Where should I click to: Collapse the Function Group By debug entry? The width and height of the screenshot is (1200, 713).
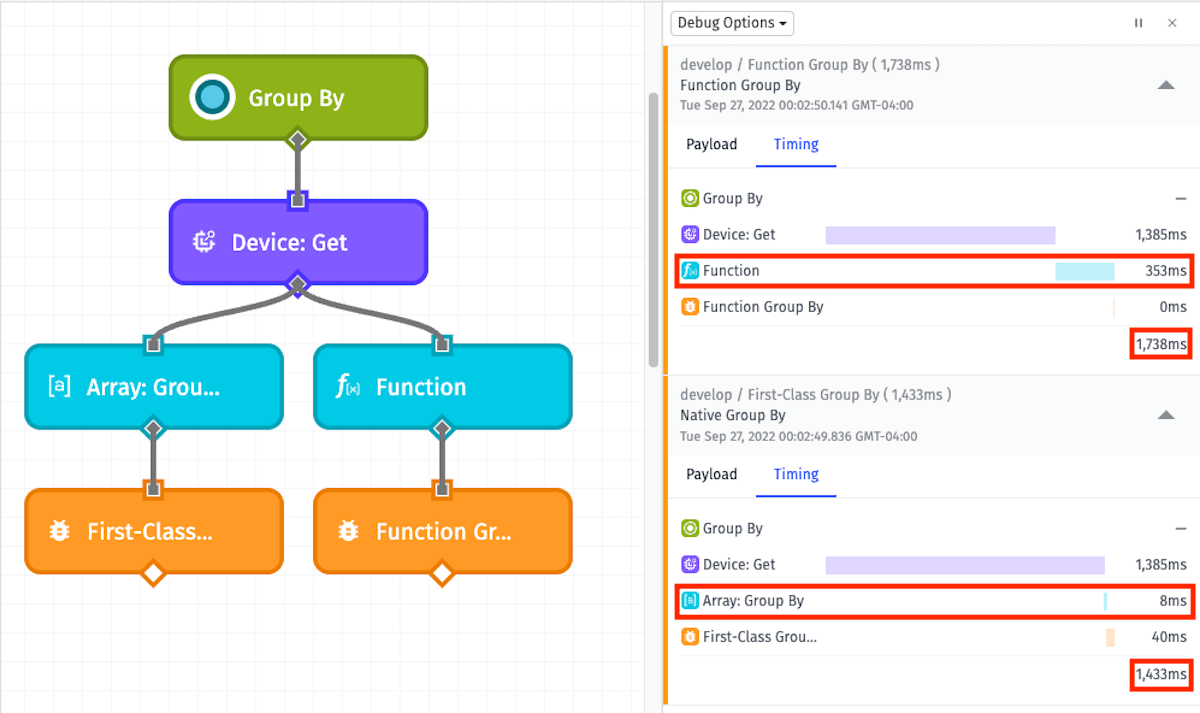1166,86
